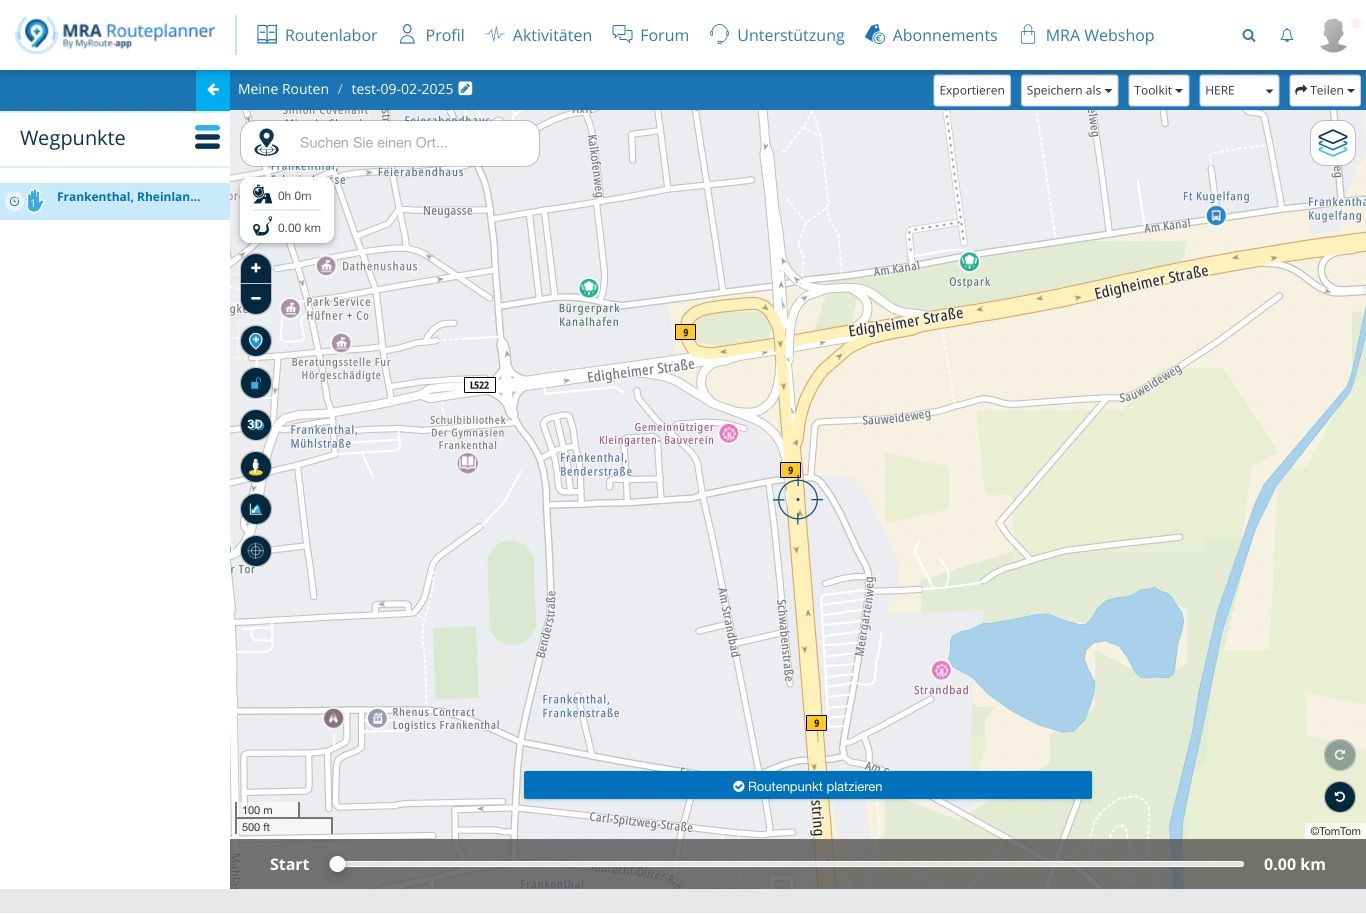Edit route name with pencil icon
Screen dimensions: 1366x914
pos(465,88)
